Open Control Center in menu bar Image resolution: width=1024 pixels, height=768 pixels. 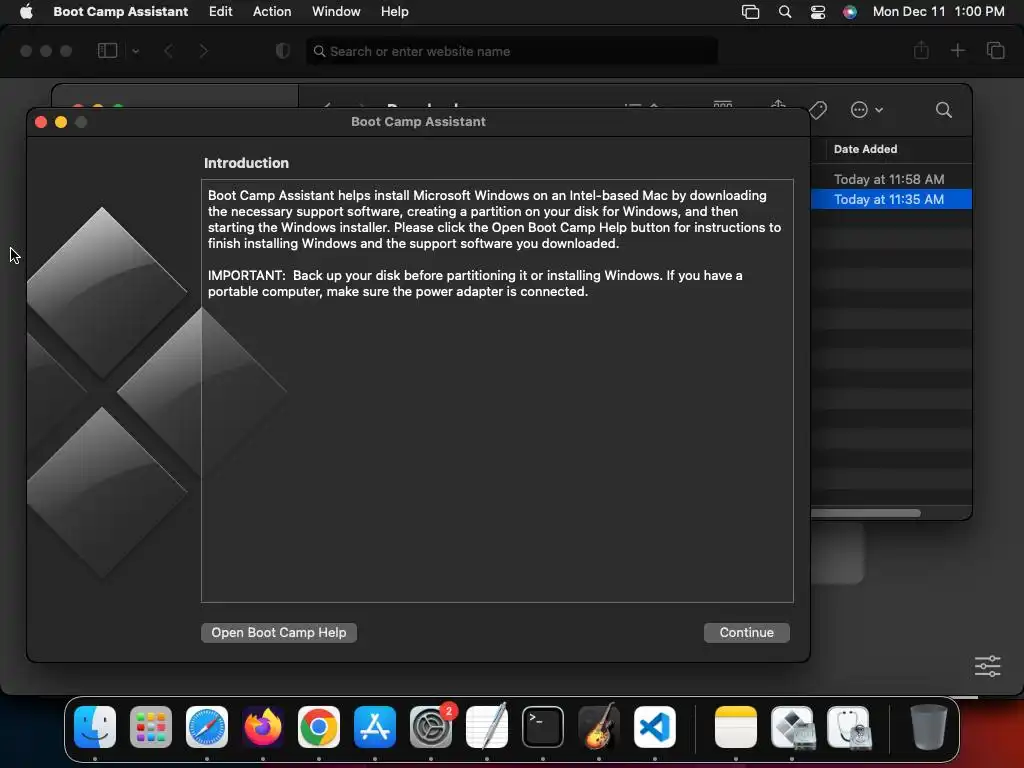click(818, 12)
